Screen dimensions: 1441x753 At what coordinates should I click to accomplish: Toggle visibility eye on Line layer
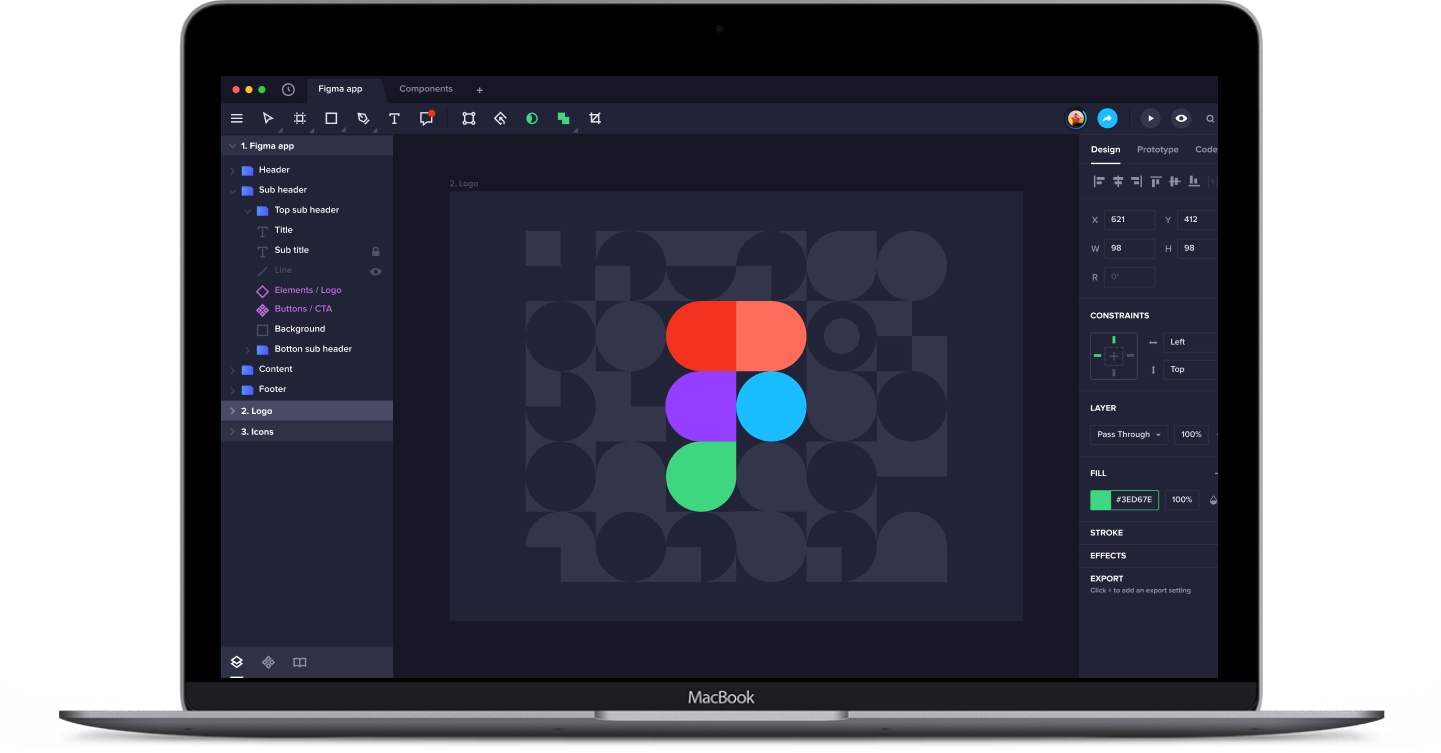tap(376, 271)
